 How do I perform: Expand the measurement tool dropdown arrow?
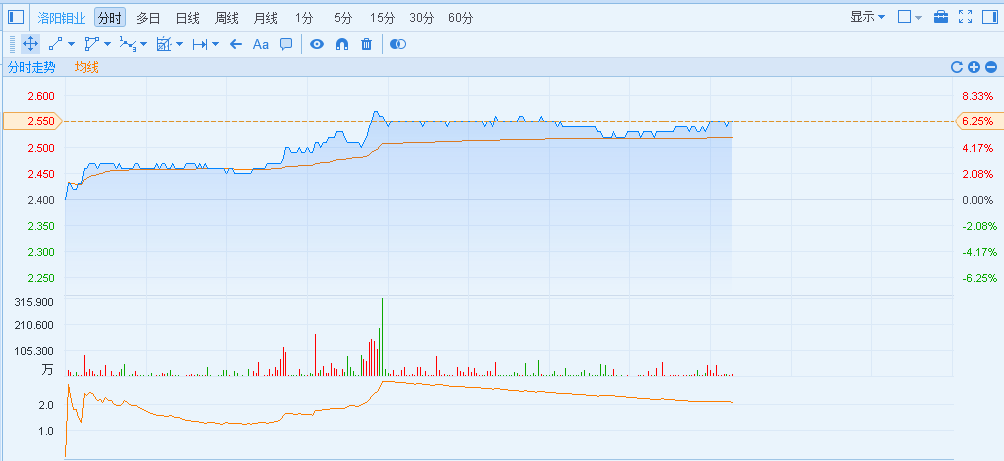coord(180,44)
